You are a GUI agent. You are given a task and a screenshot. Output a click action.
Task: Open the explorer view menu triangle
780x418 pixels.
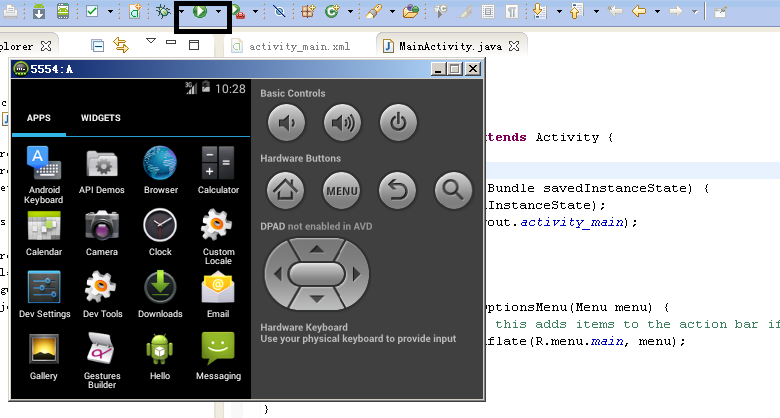pyautogui.click(x=150, y=42)
